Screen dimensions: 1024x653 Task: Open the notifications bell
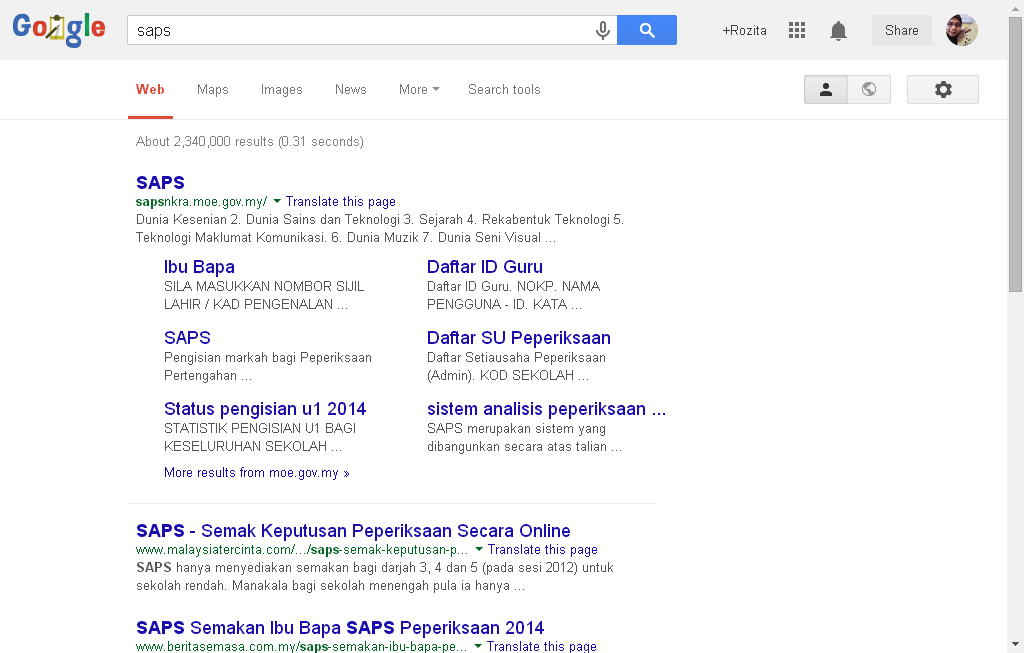pyautogui.click(x=839, y=31)
